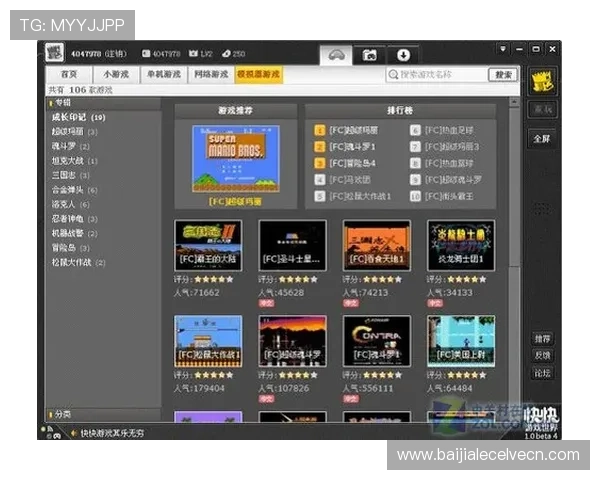Click the 论坛 forum button
Image resolution: width=600 pixels, height=480 pixels.
click(542, 373)
